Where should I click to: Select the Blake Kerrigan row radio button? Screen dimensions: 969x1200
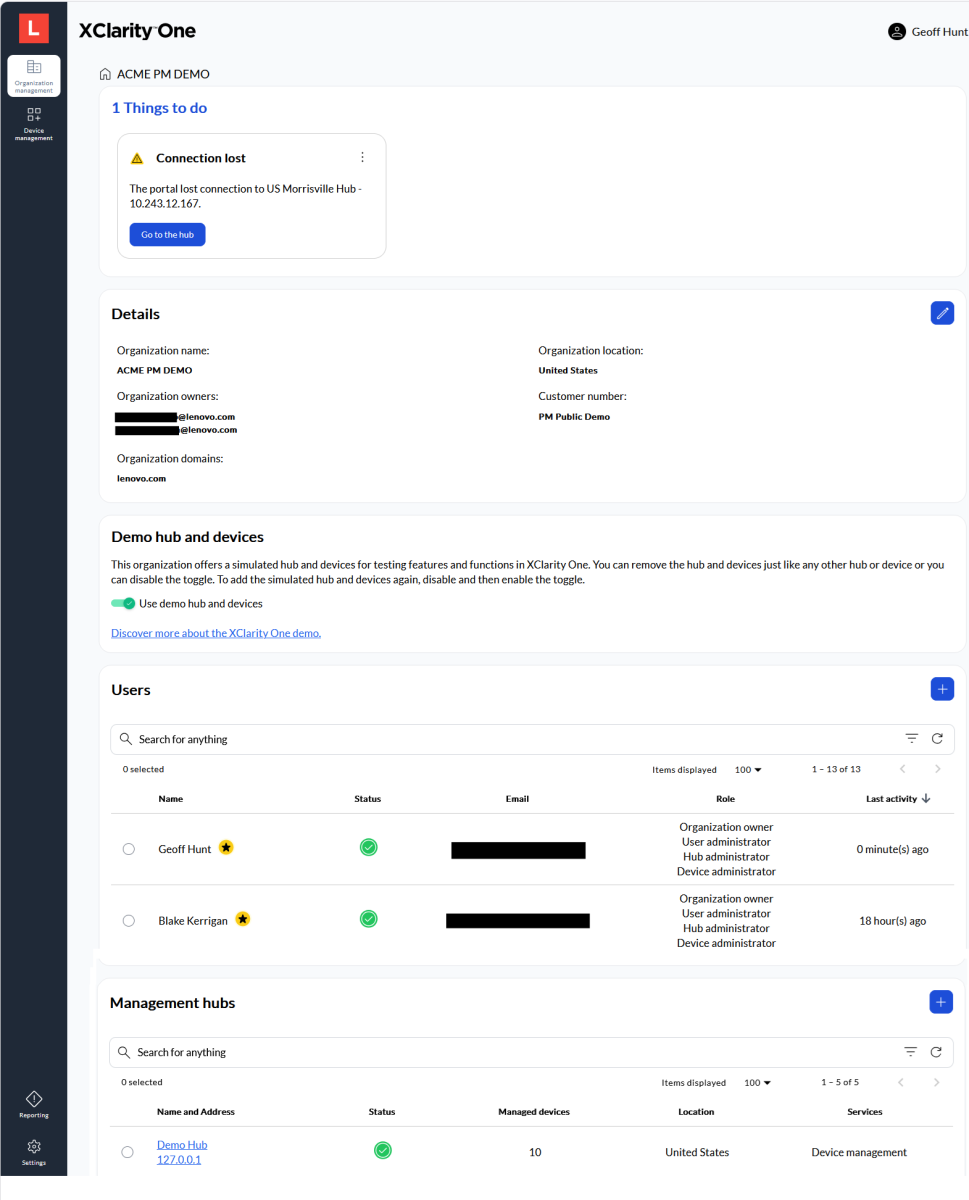[128, 921]
